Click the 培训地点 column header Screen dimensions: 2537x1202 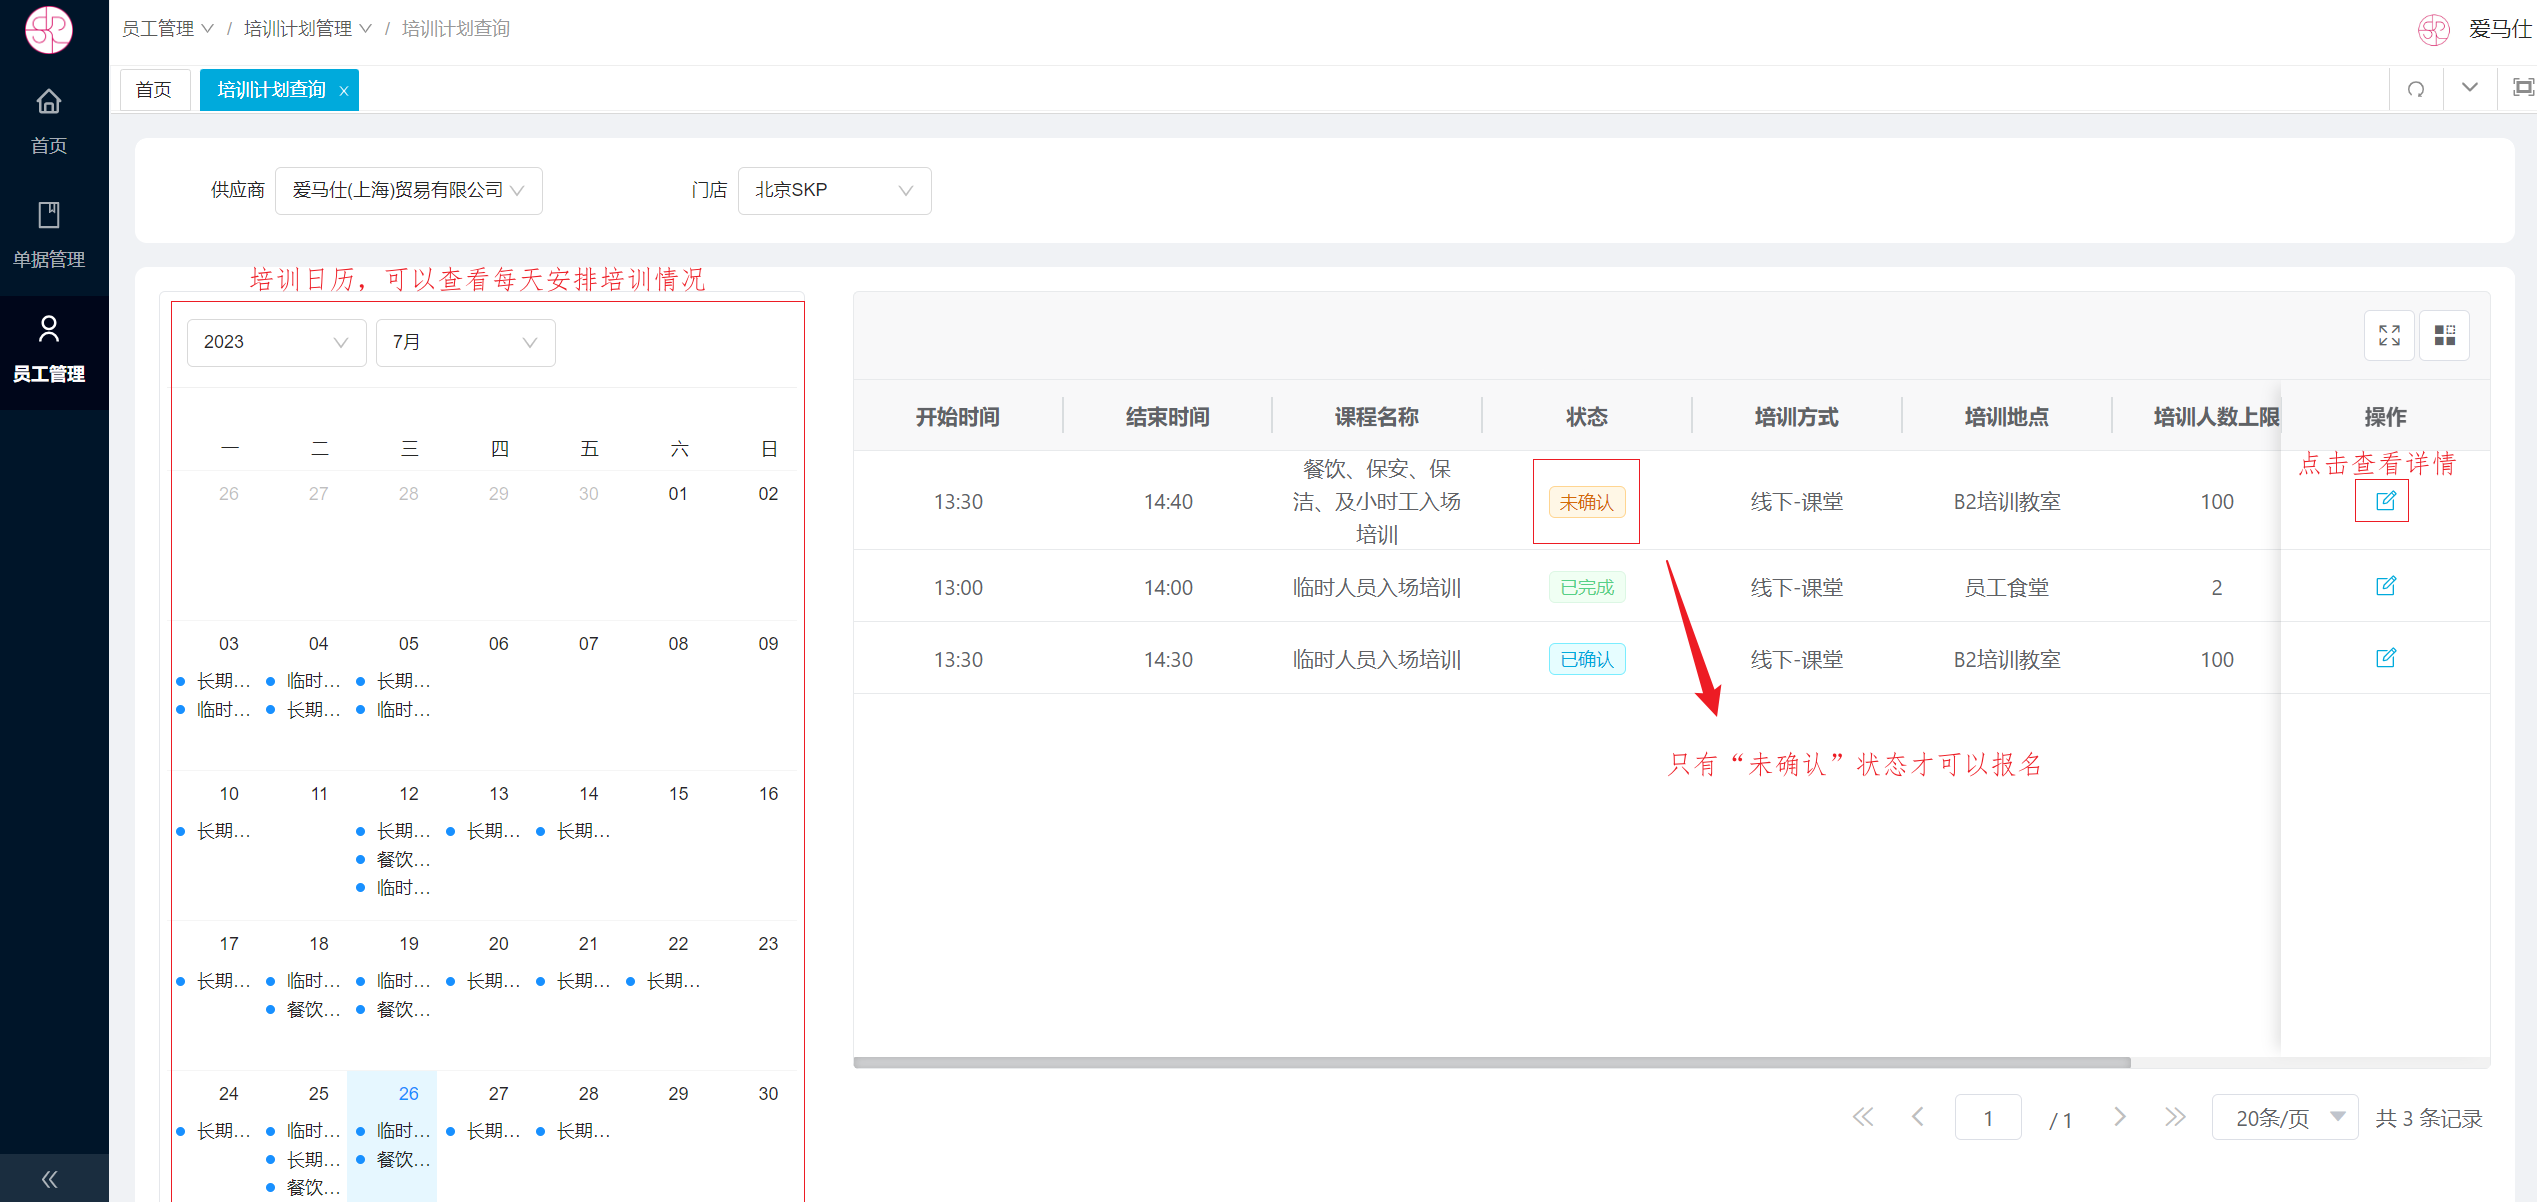(x=2006, y=417)
